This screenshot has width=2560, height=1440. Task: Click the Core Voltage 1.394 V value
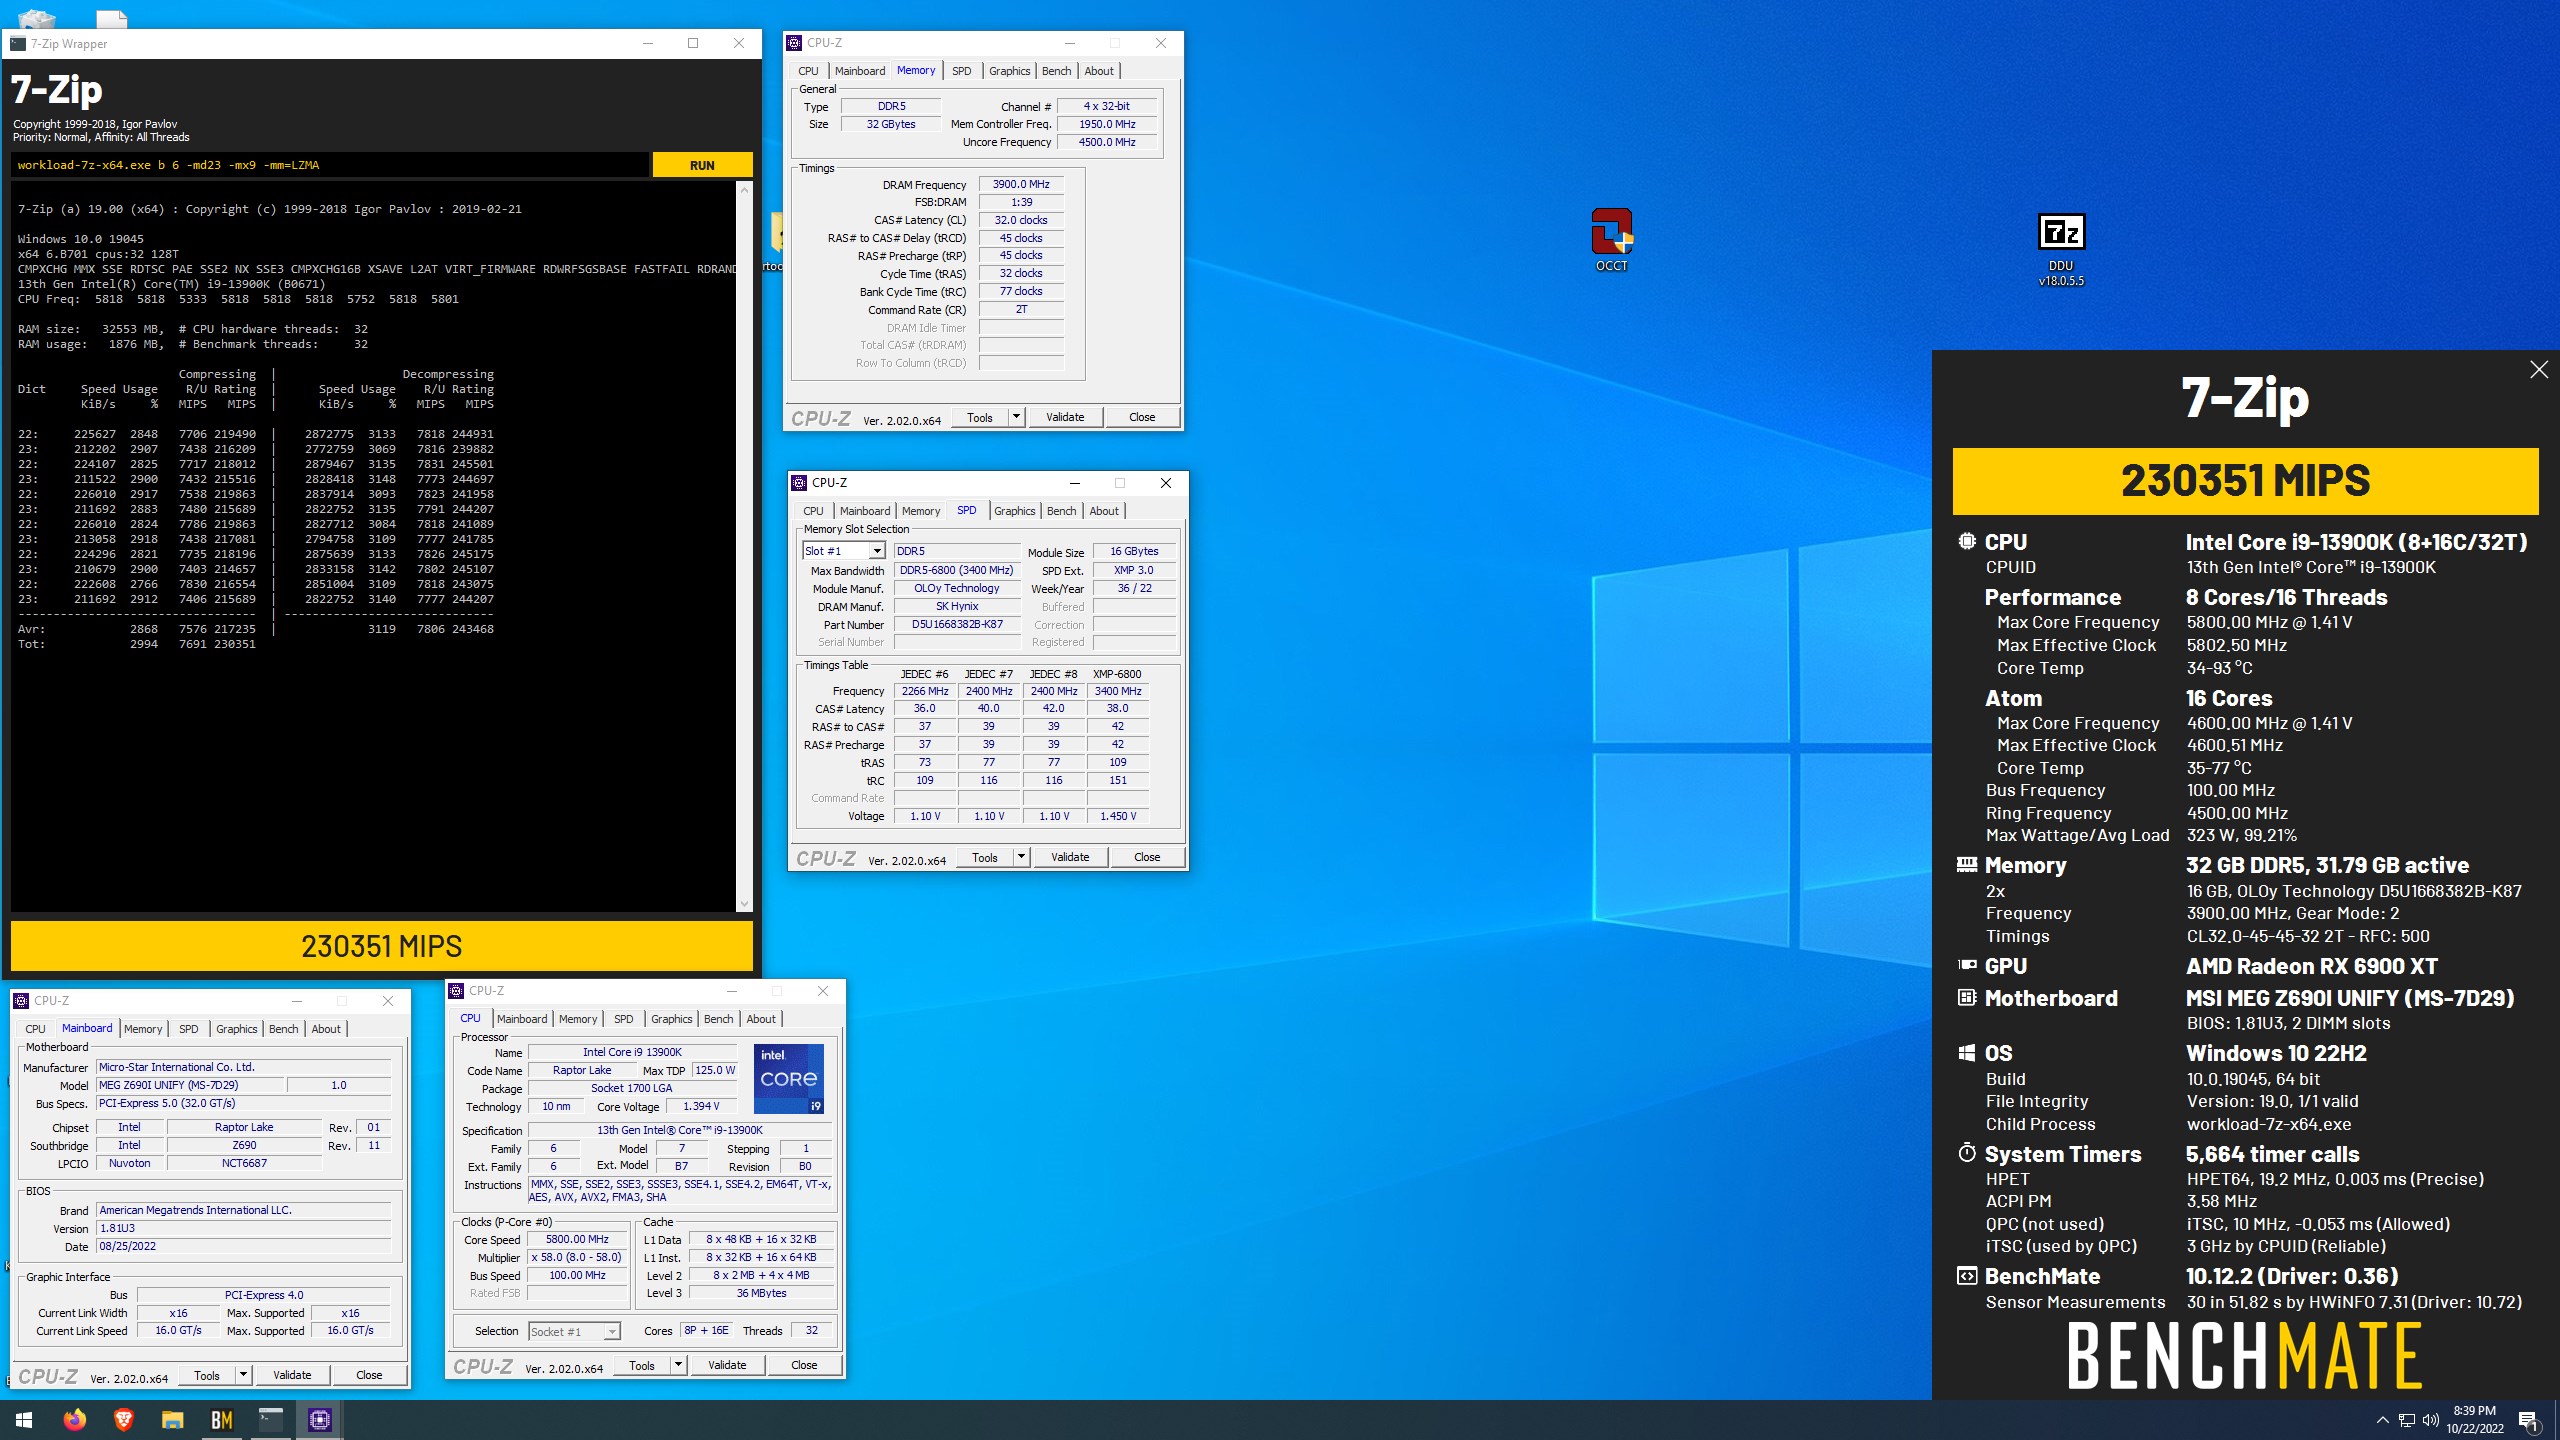click(701, 1106)
